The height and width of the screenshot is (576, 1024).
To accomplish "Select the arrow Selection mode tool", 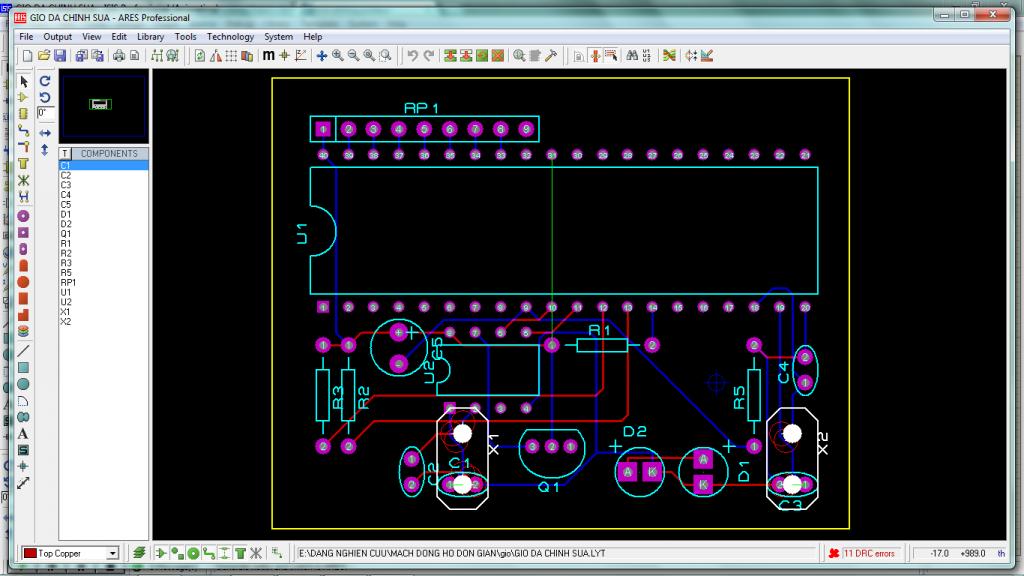I will tap(24, 81).
